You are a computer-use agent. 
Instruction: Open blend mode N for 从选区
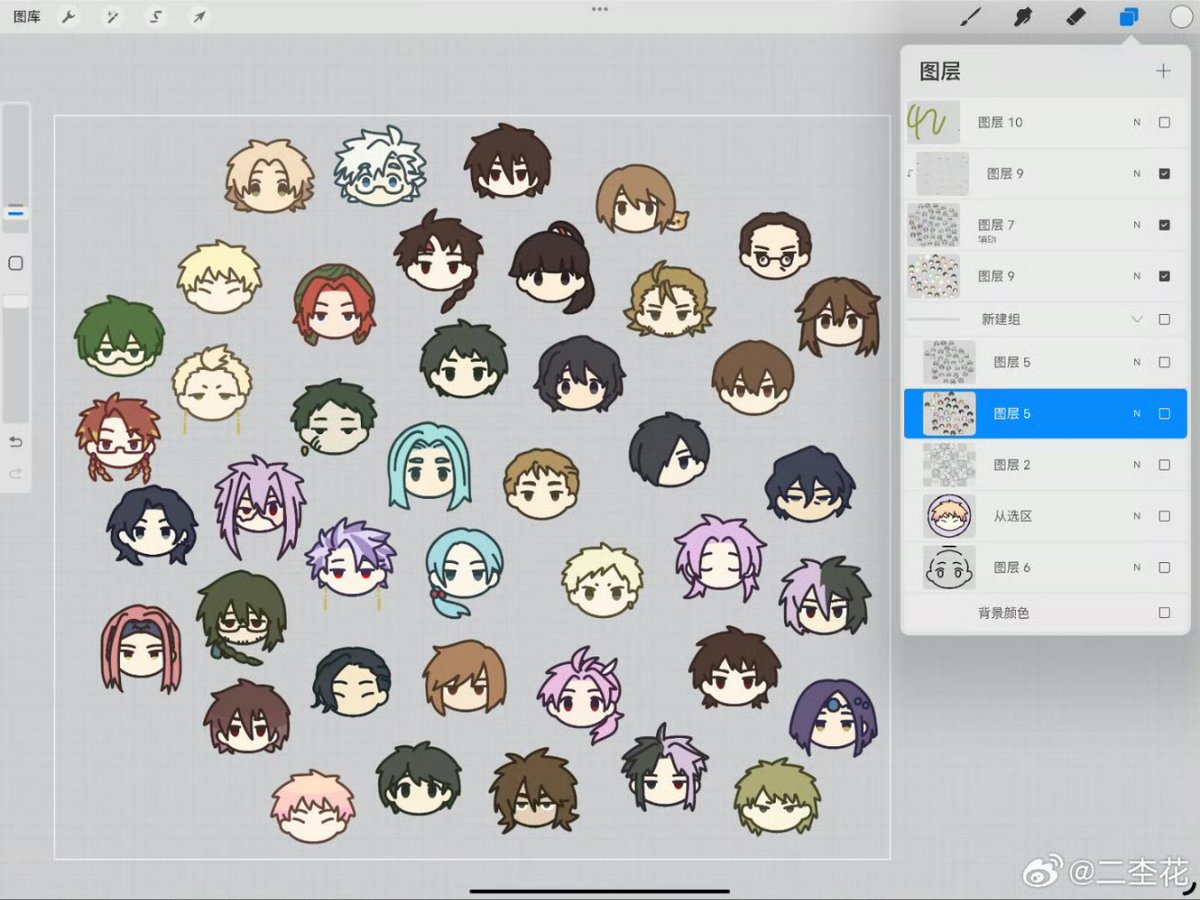click(1136, 516)
